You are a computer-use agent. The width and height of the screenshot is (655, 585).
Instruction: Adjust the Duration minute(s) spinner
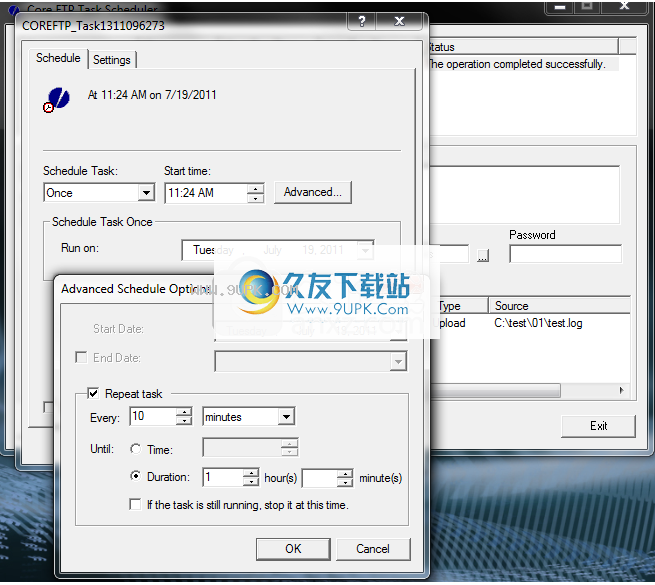345,478
